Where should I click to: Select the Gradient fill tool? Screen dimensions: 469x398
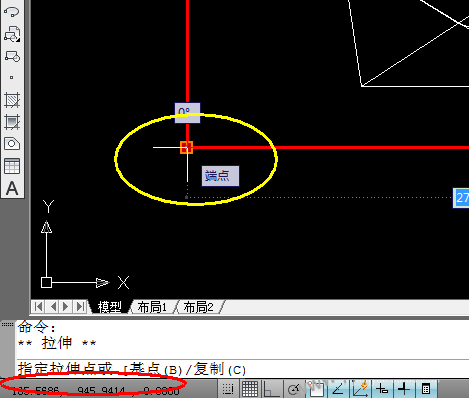[x=12, y=122]
